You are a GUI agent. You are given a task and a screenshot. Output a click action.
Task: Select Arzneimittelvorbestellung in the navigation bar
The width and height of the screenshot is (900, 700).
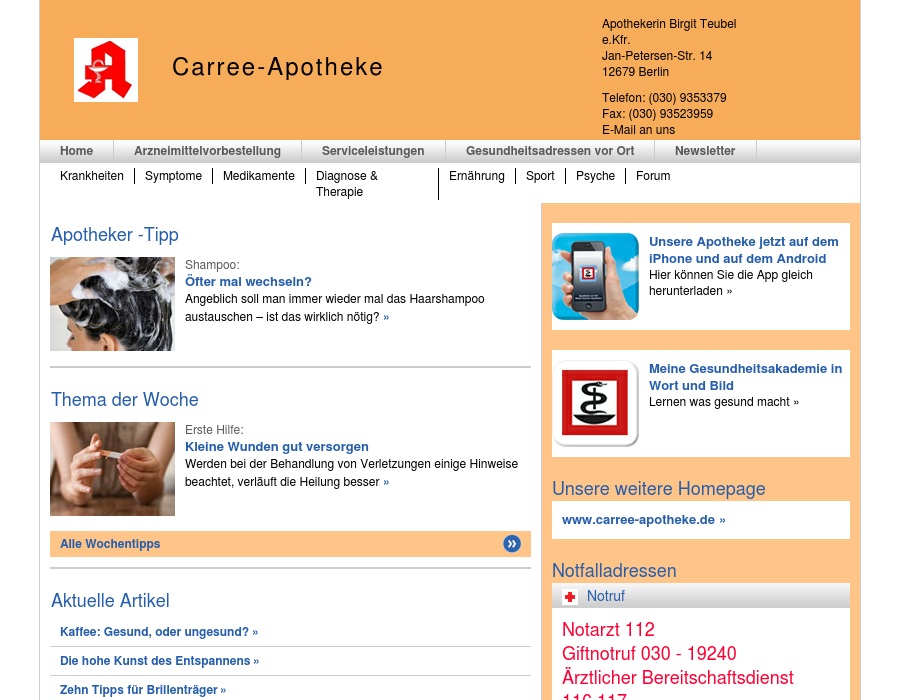[207, 151]
